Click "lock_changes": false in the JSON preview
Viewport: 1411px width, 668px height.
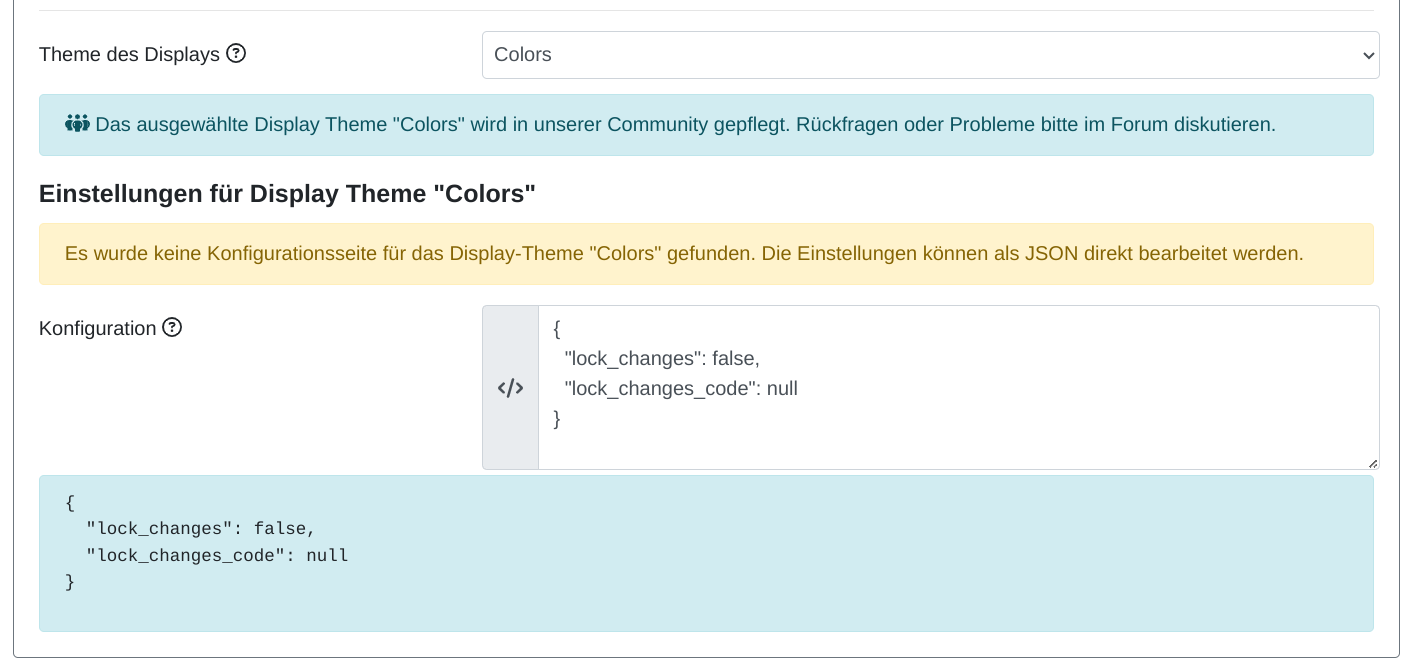coord(201,529)
